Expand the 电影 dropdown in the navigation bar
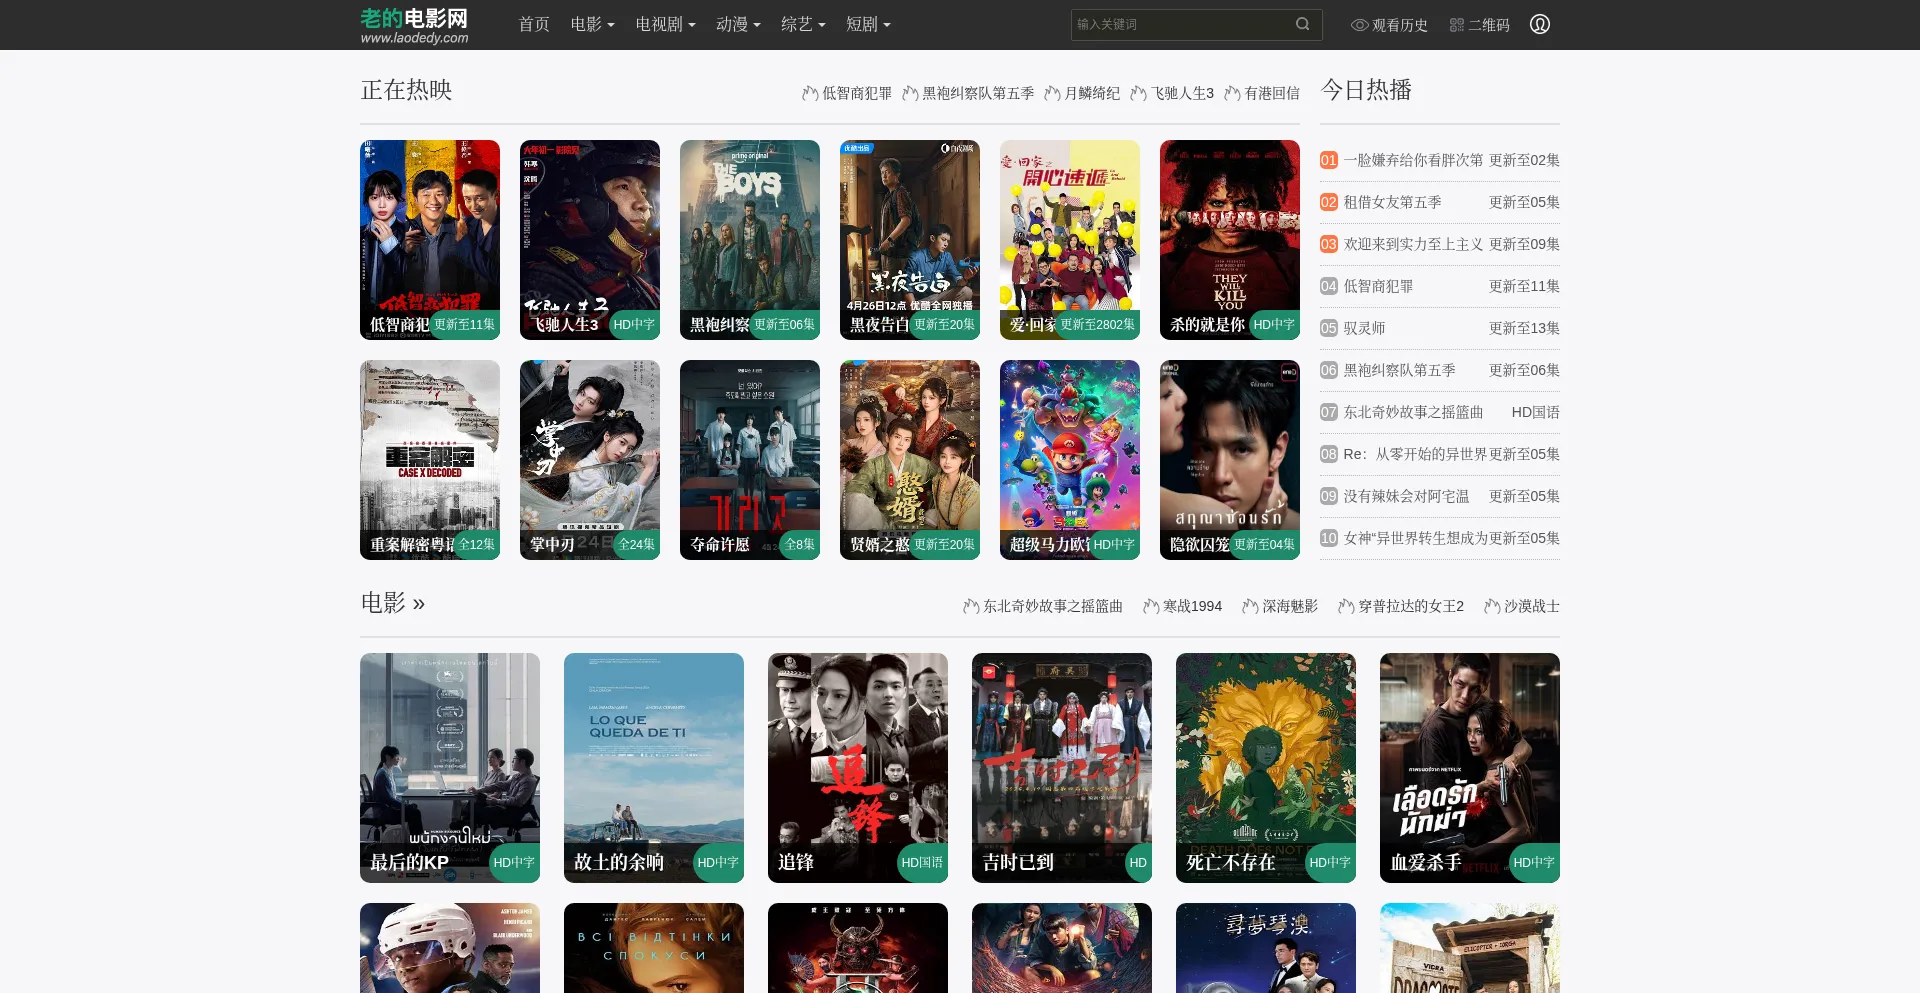The height and width of the screenshot is (993, 1920). pyautogui.click(x=592, y=24)
